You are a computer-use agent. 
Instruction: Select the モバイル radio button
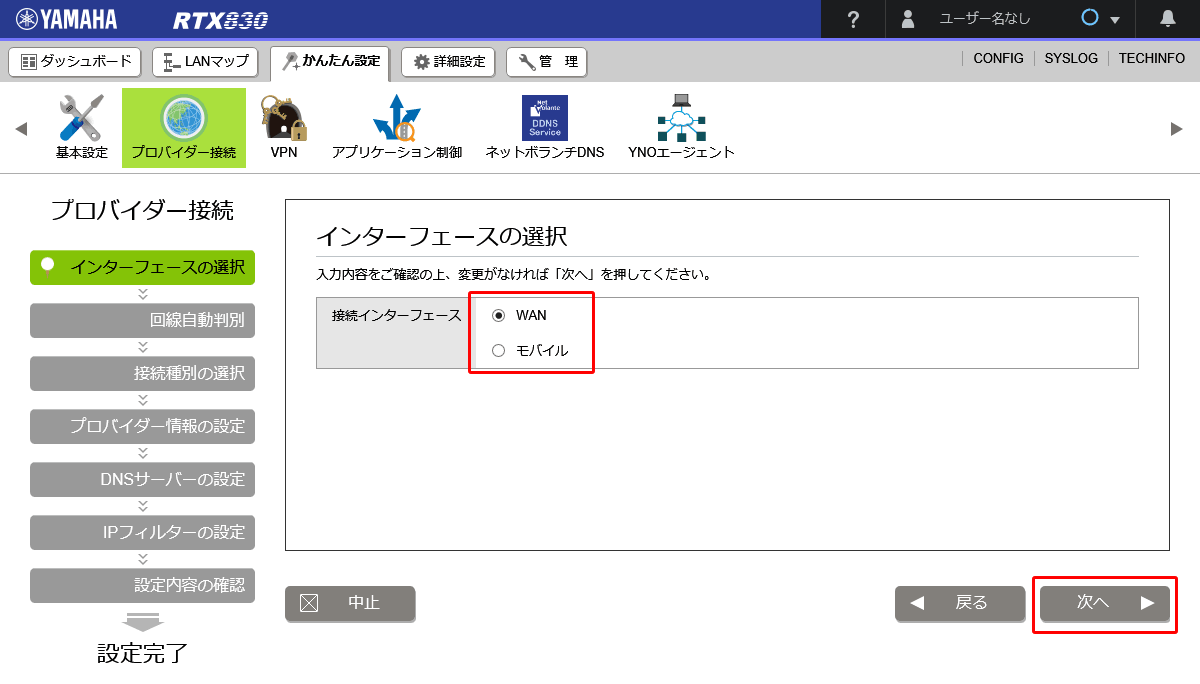pyautogui.click(x=499, y=350)
